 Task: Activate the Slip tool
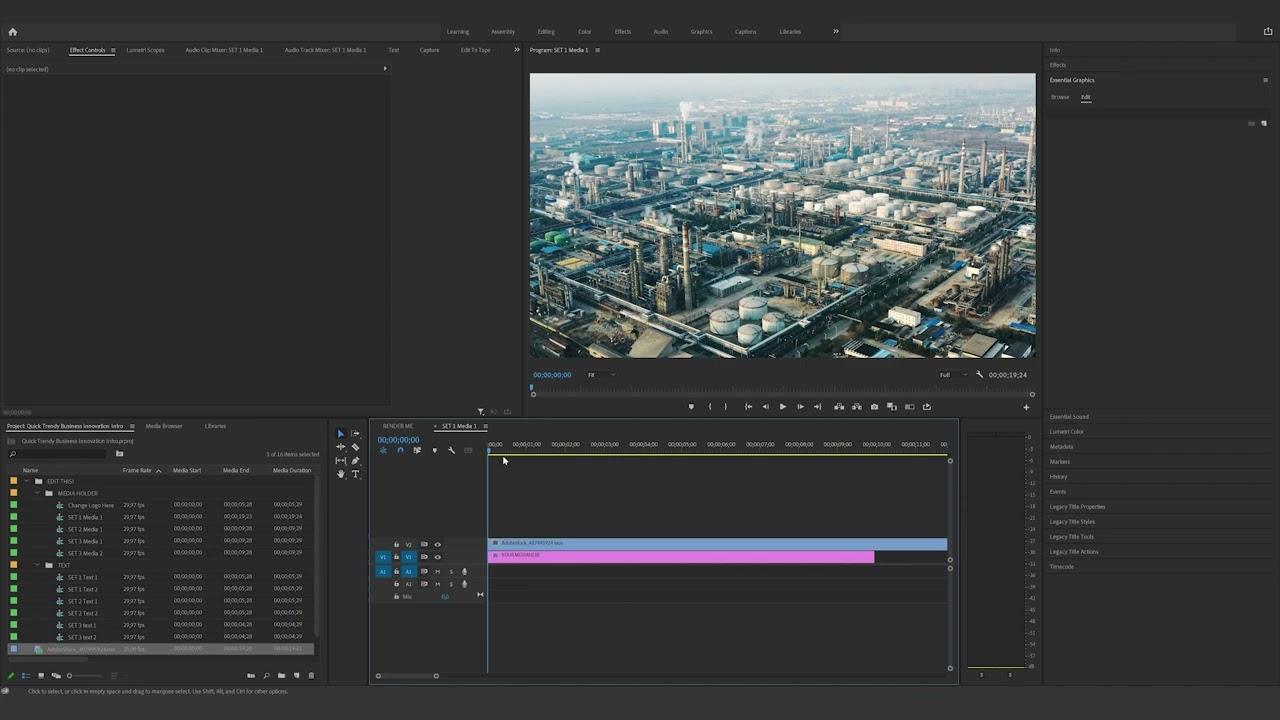coord(340,461)
